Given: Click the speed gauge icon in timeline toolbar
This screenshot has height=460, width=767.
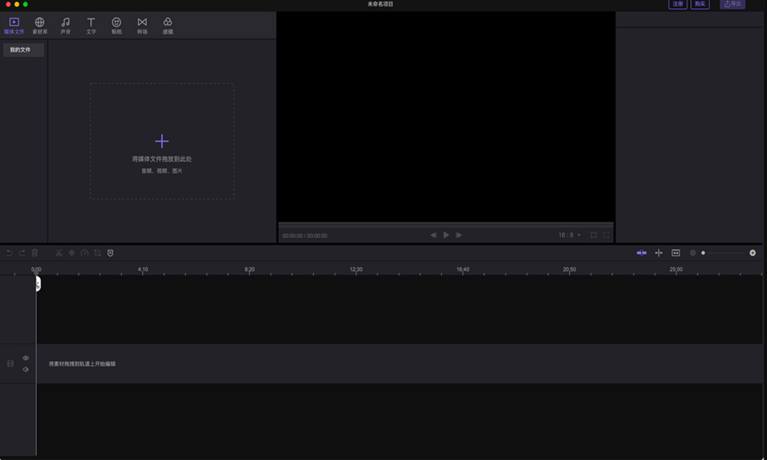Looking at the screenshot, I should pyautogui.click(x=84, y=253).
